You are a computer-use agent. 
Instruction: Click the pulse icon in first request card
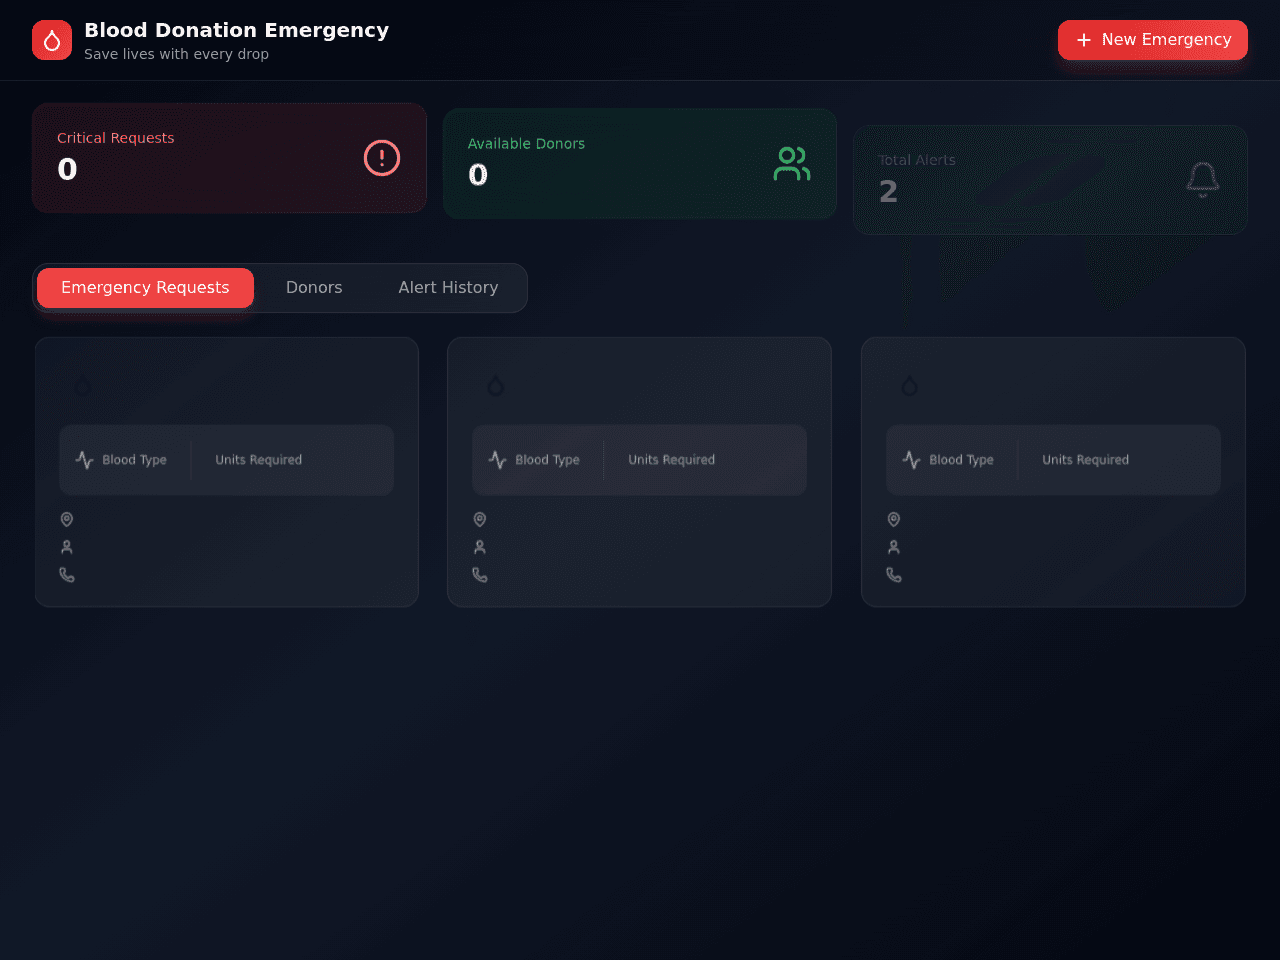pos(84,460)
